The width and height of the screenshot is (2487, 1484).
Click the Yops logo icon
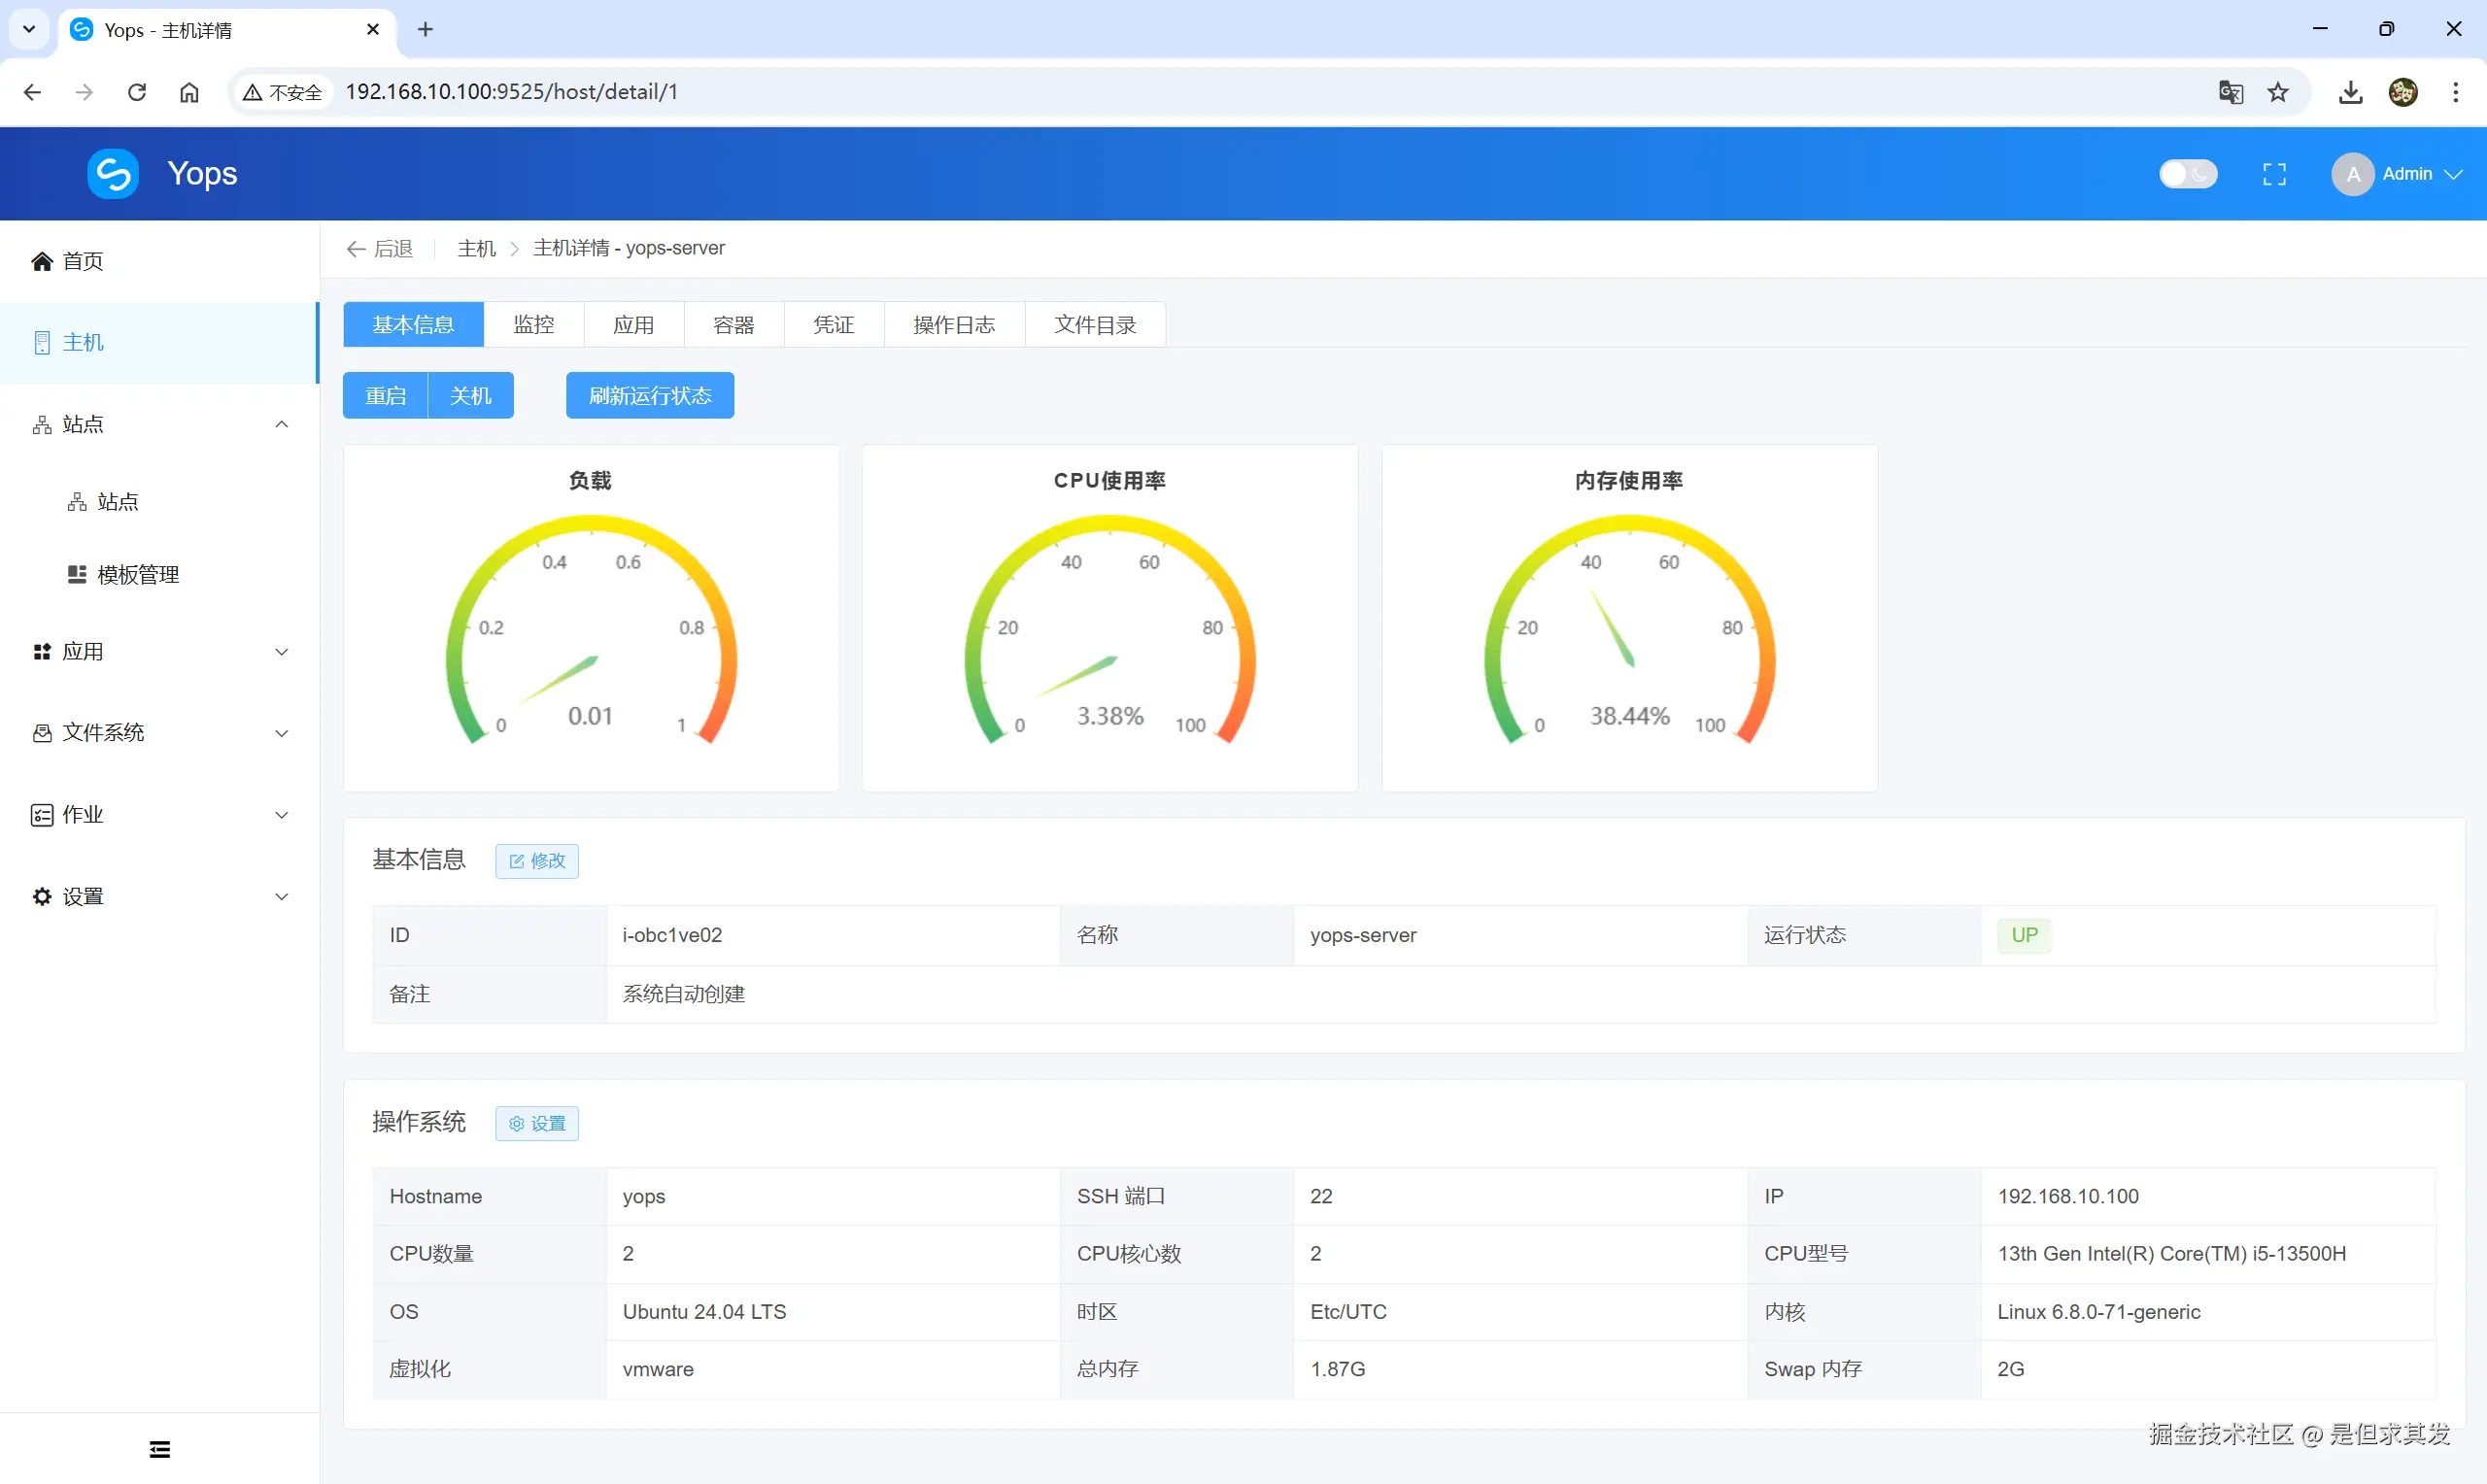pyautogui.click(x=113, y=174)
